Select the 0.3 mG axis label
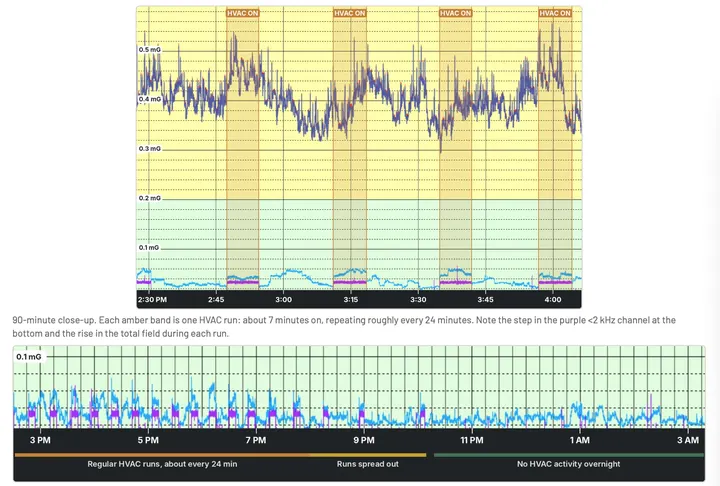 click(x=150, y=149)
